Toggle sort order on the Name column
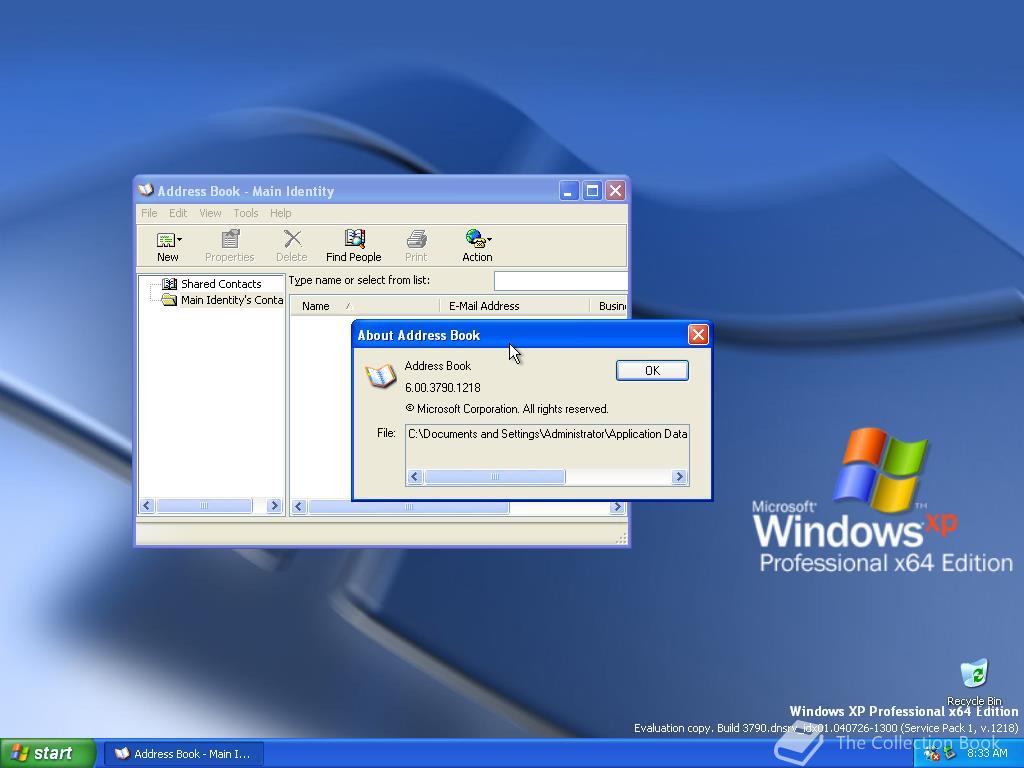Viewport: 1024px width, 768px height. point(319,306)
